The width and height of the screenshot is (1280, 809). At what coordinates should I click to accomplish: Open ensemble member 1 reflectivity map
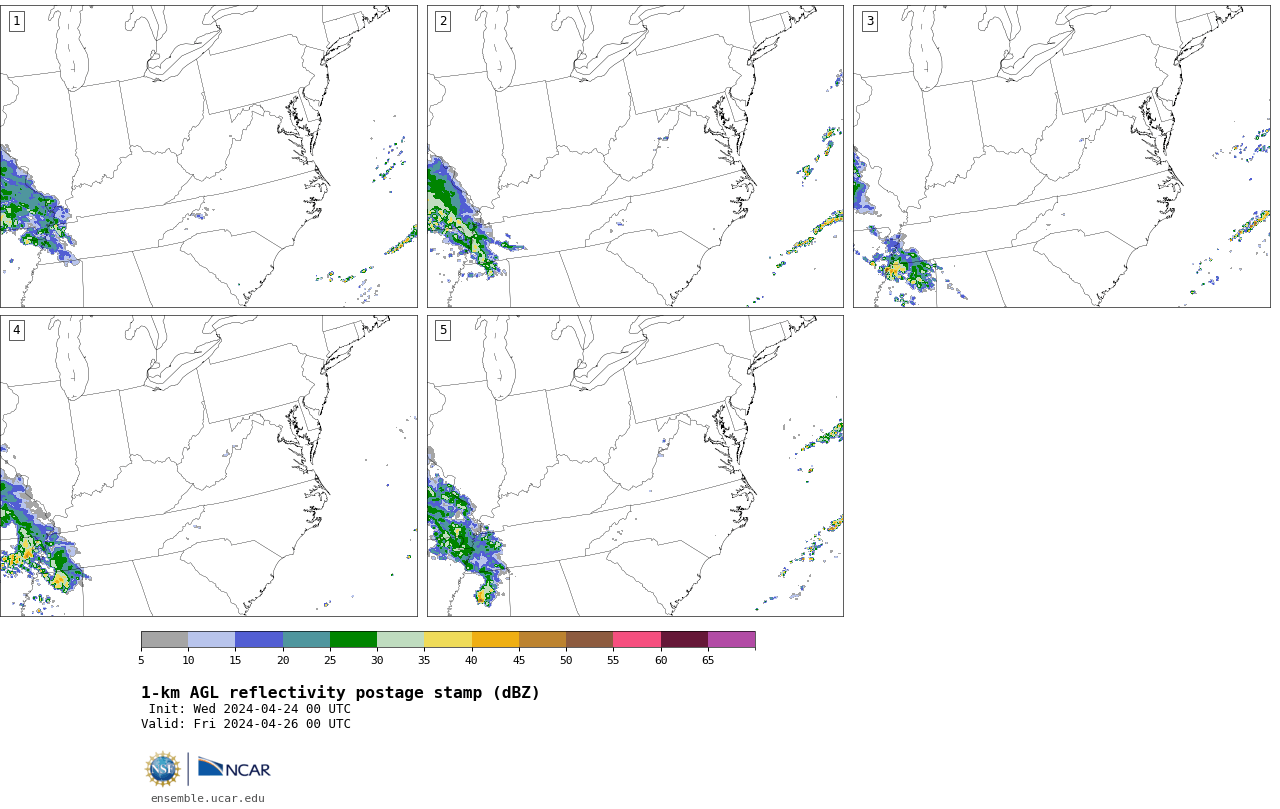208,156
